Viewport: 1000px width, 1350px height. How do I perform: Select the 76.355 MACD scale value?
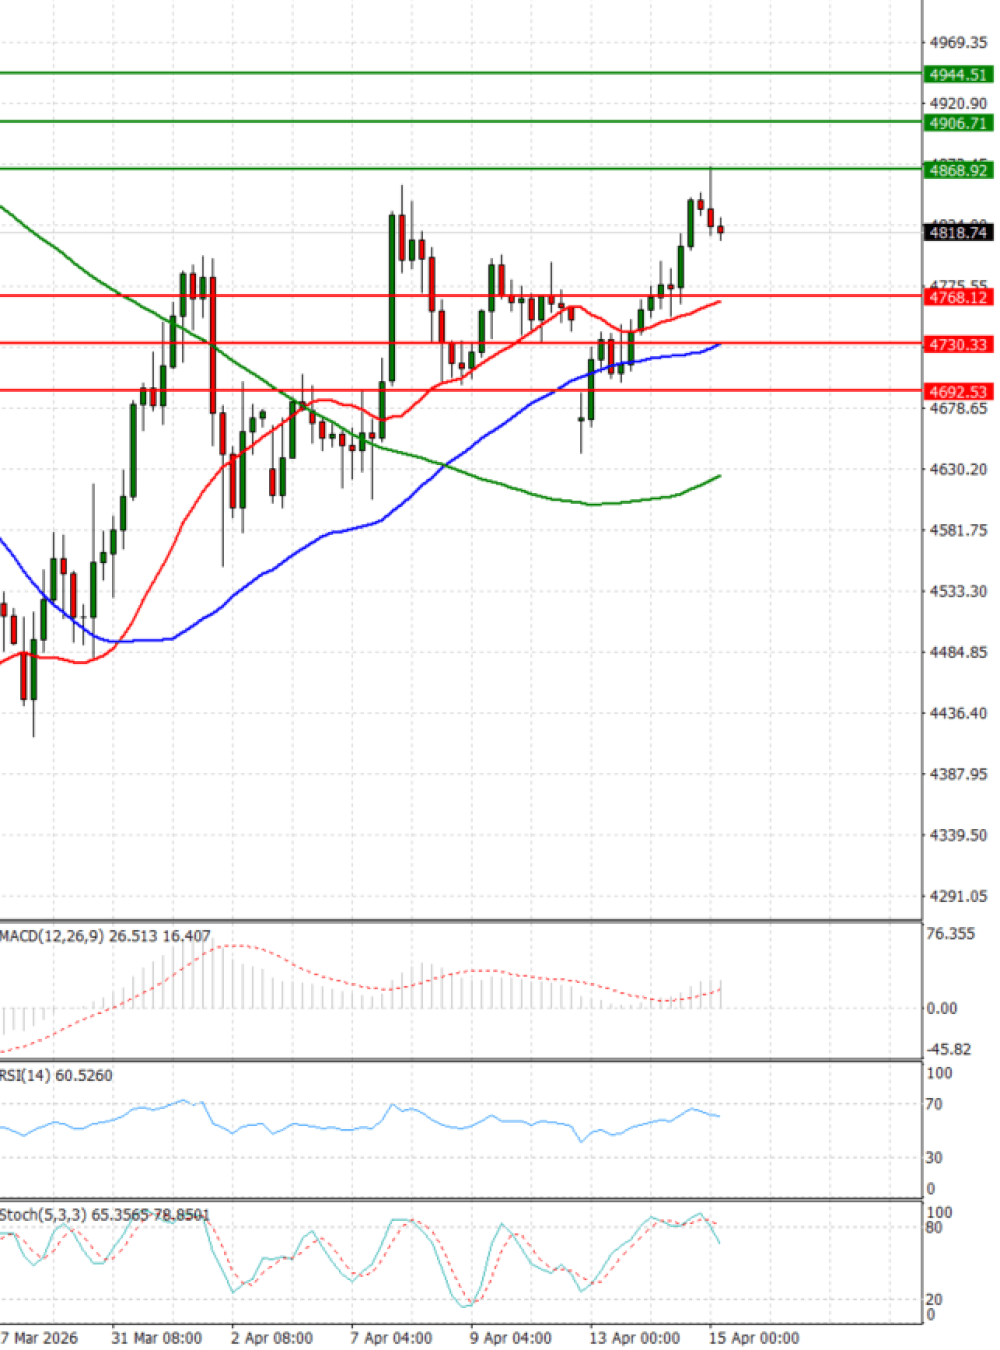(x=950, y=934)
